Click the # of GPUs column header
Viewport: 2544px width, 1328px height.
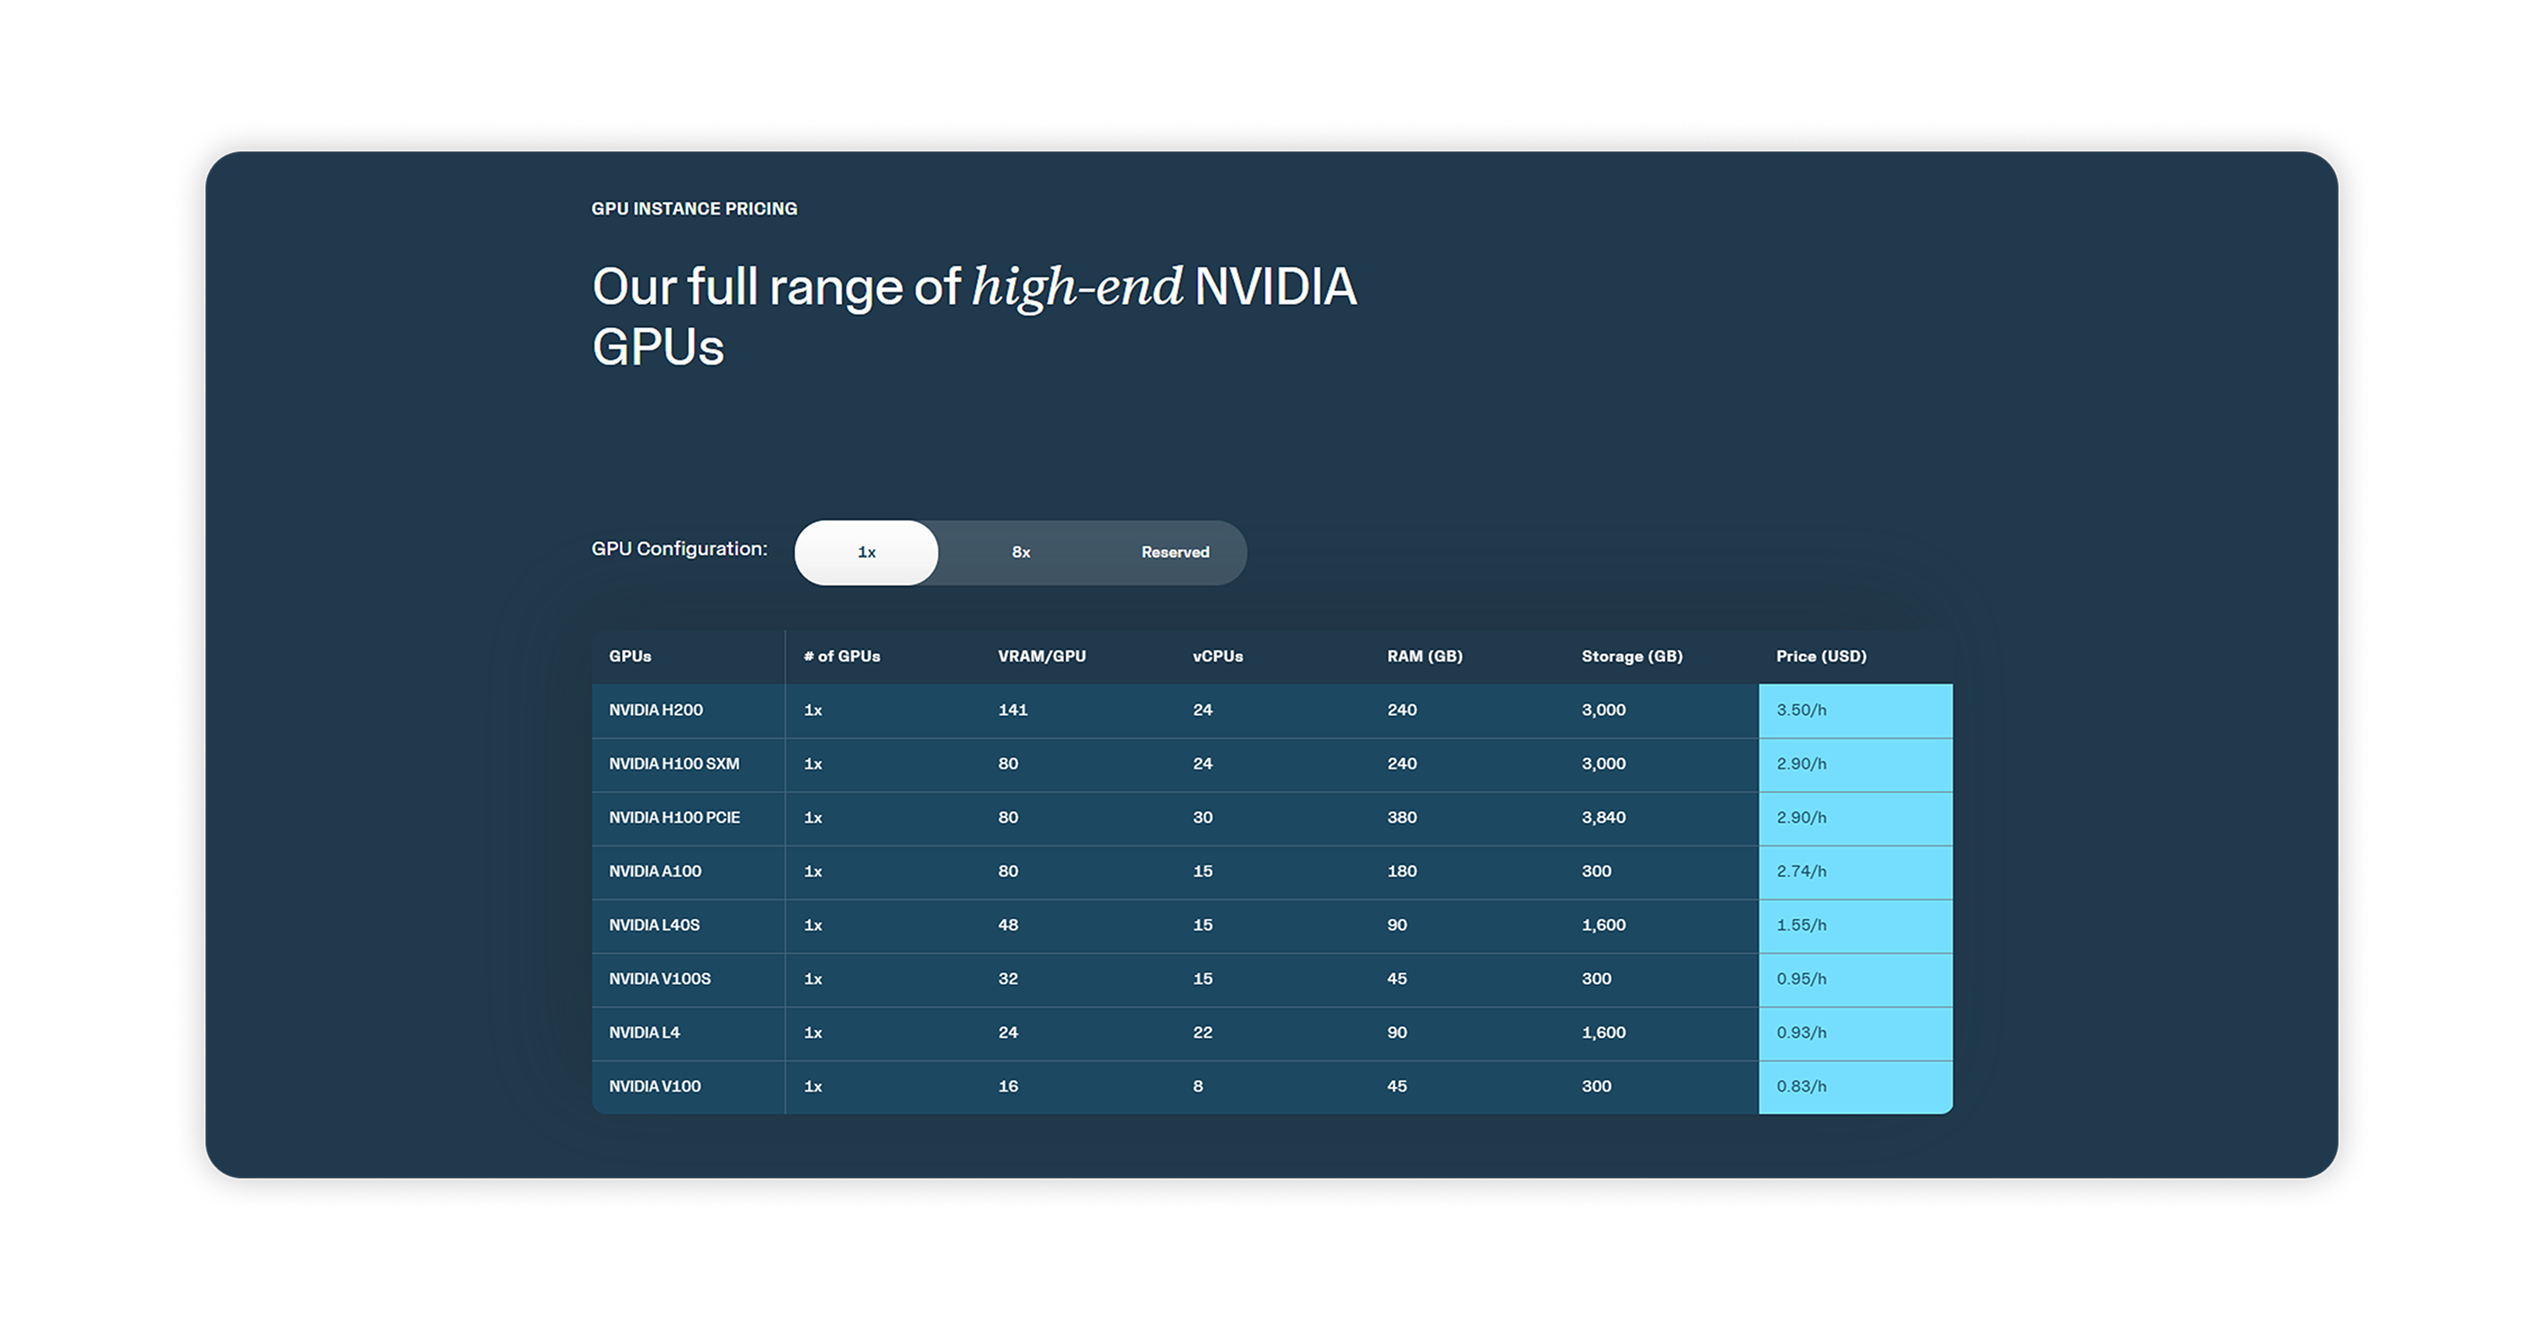coord(842,656)
